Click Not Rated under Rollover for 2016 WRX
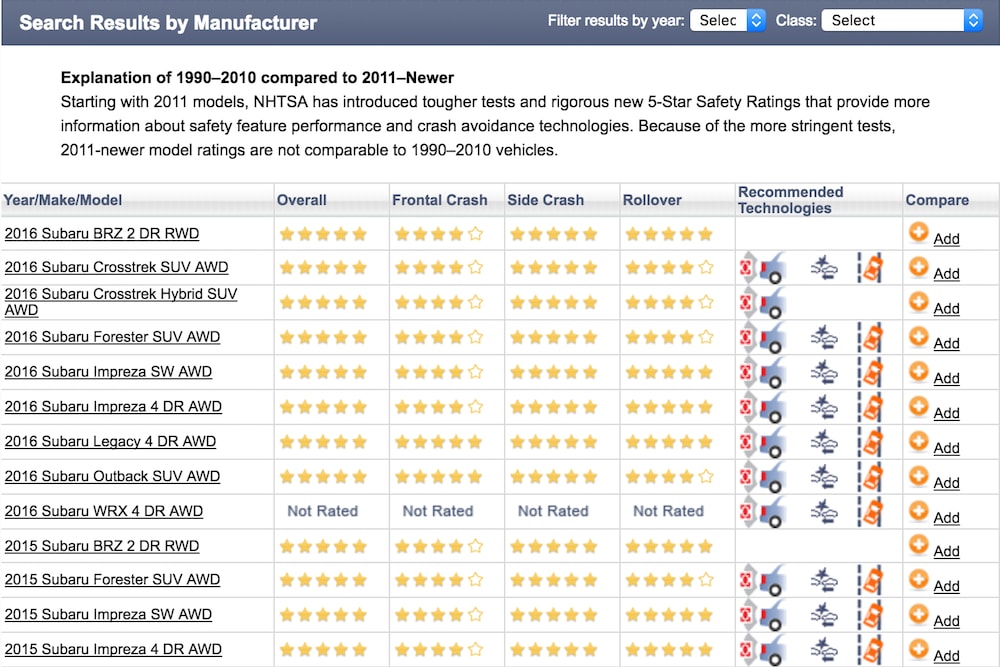This screenshot has width=1000, height=667. [668, 511]
